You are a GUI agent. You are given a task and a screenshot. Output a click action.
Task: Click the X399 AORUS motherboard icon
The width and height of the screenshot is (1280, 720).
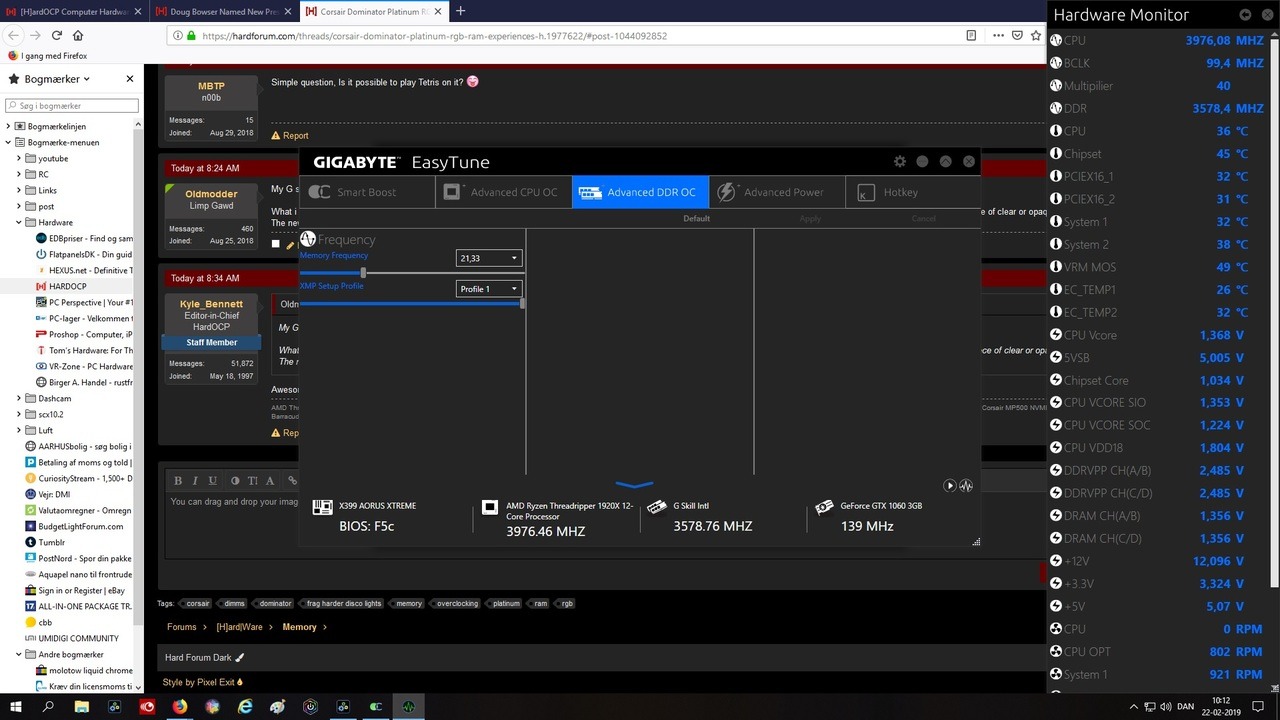tap(322, 508)
